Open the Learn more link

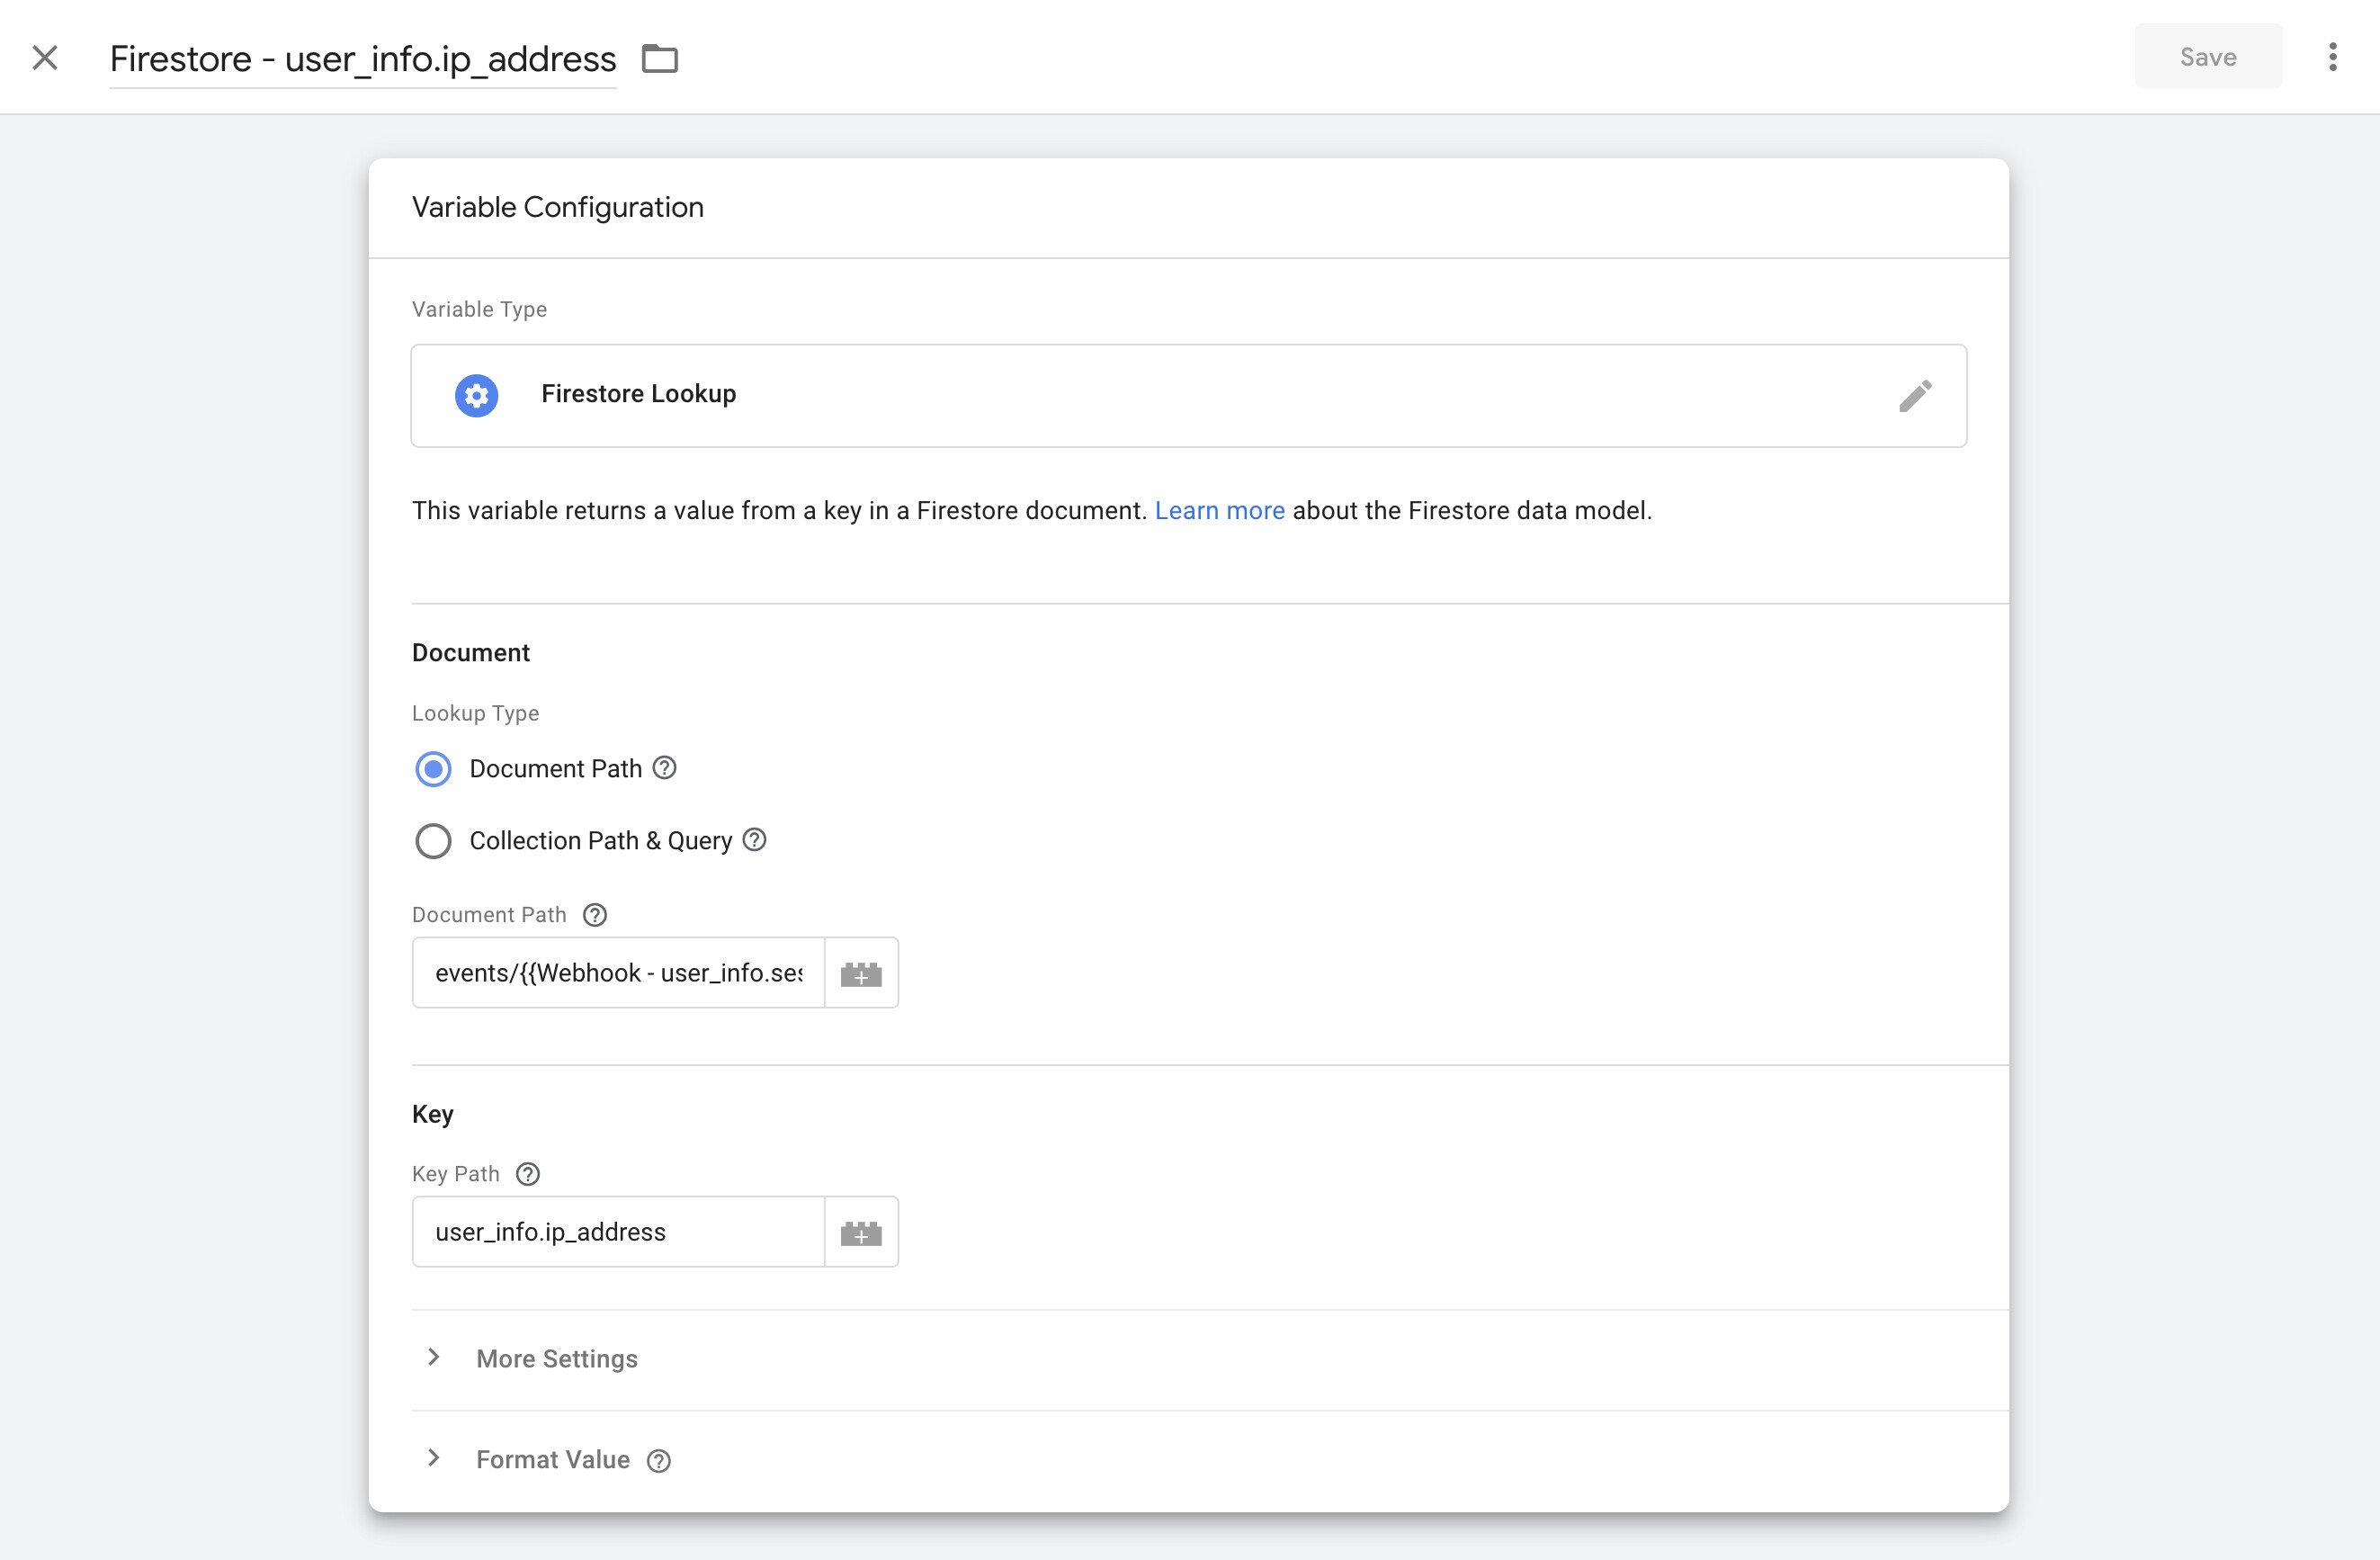pos(1219,511)
